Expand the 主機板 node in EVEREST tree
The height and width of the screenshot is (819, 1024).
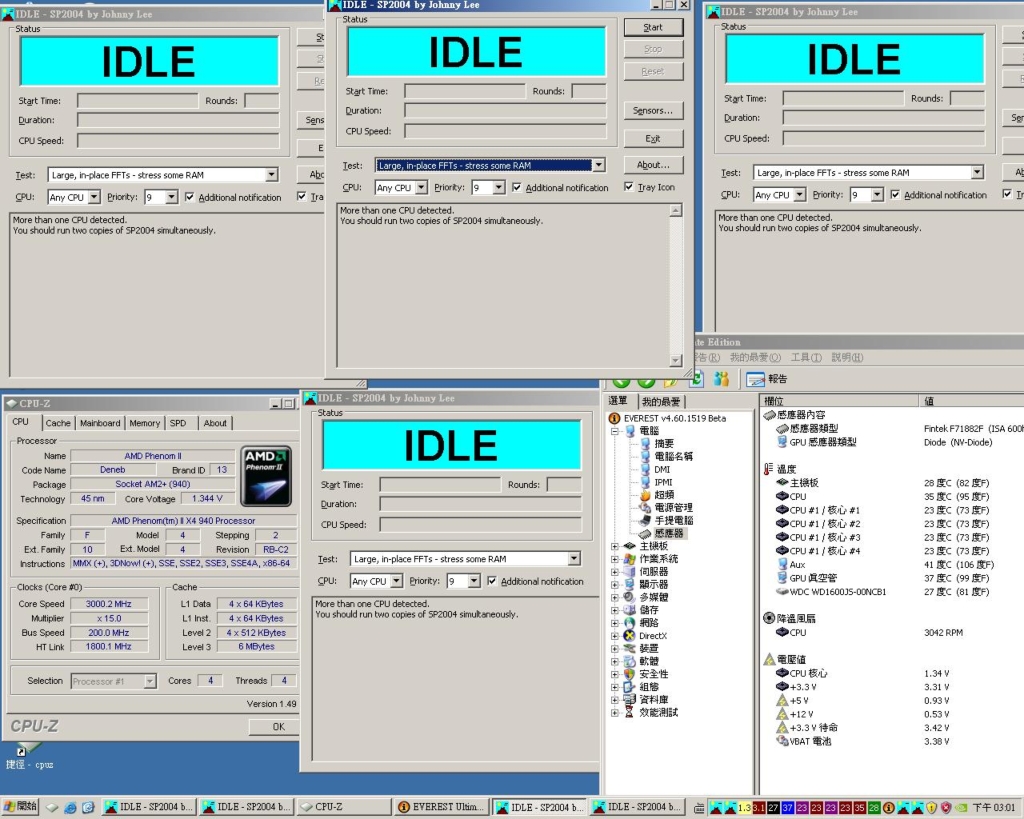[x=615, y=546]
